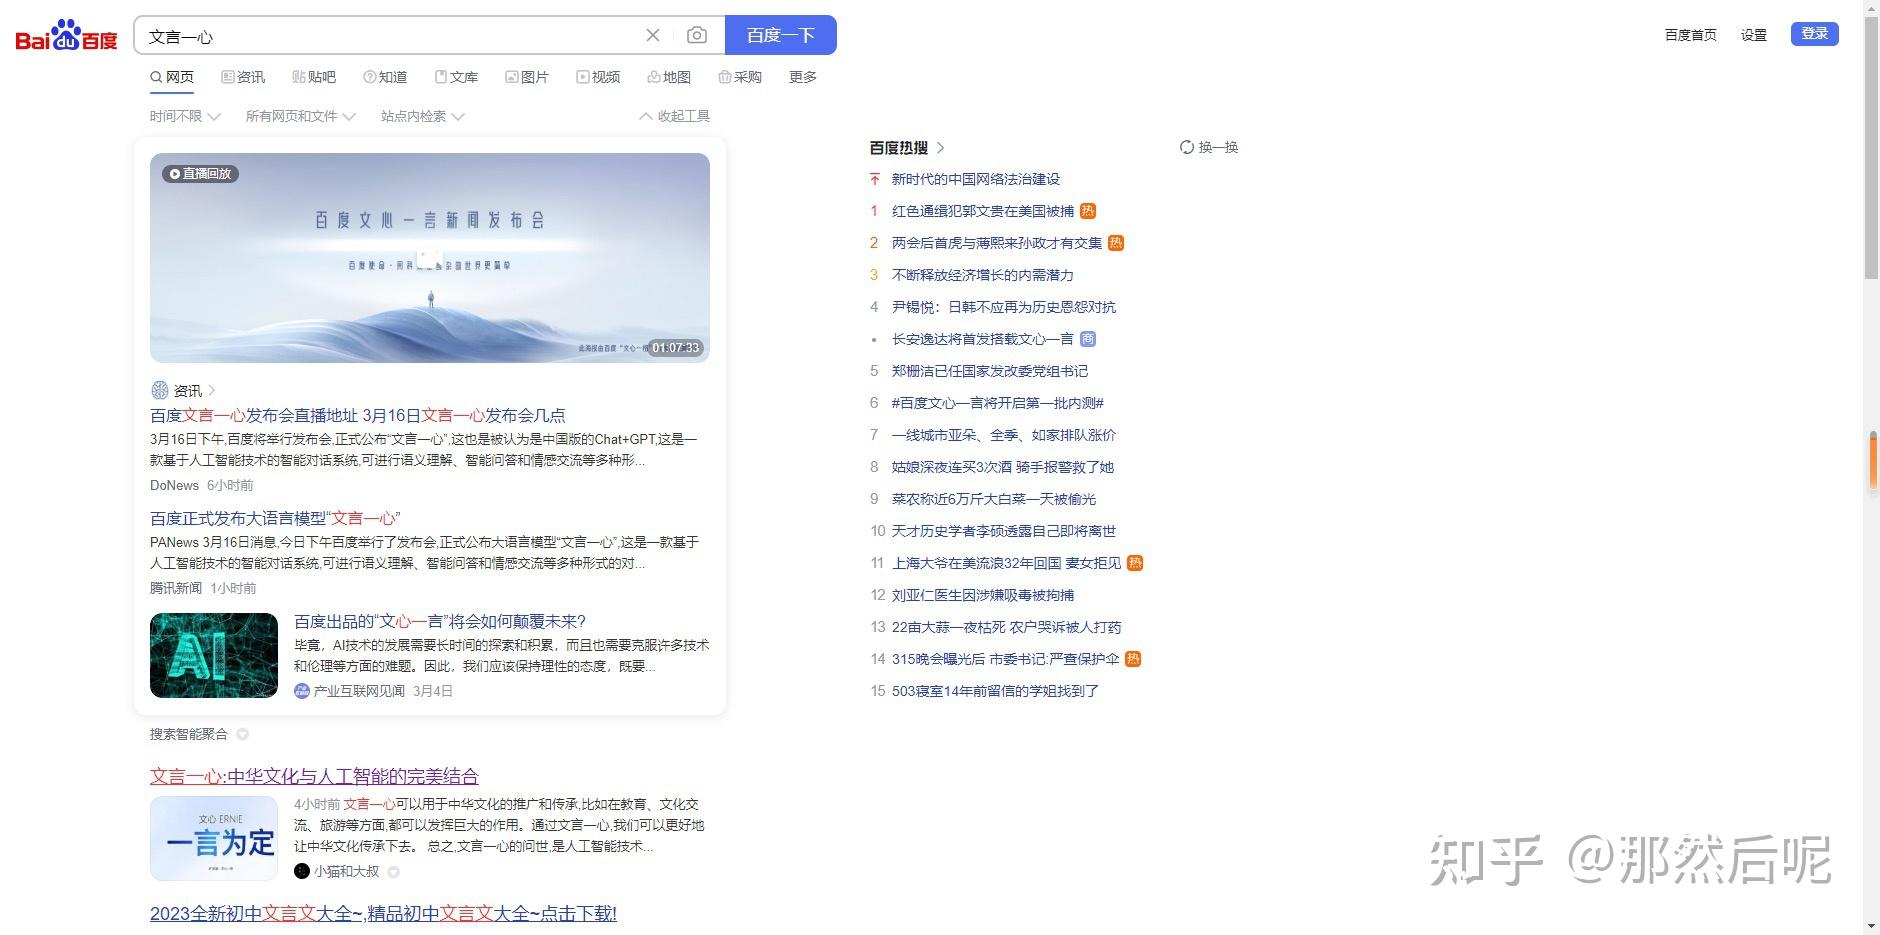Screen dimensions: 1880x935
Task: Open hot topic 尹锡悦：日韩不应再为历史恩怨对抗
Action: pos(1004,307)
